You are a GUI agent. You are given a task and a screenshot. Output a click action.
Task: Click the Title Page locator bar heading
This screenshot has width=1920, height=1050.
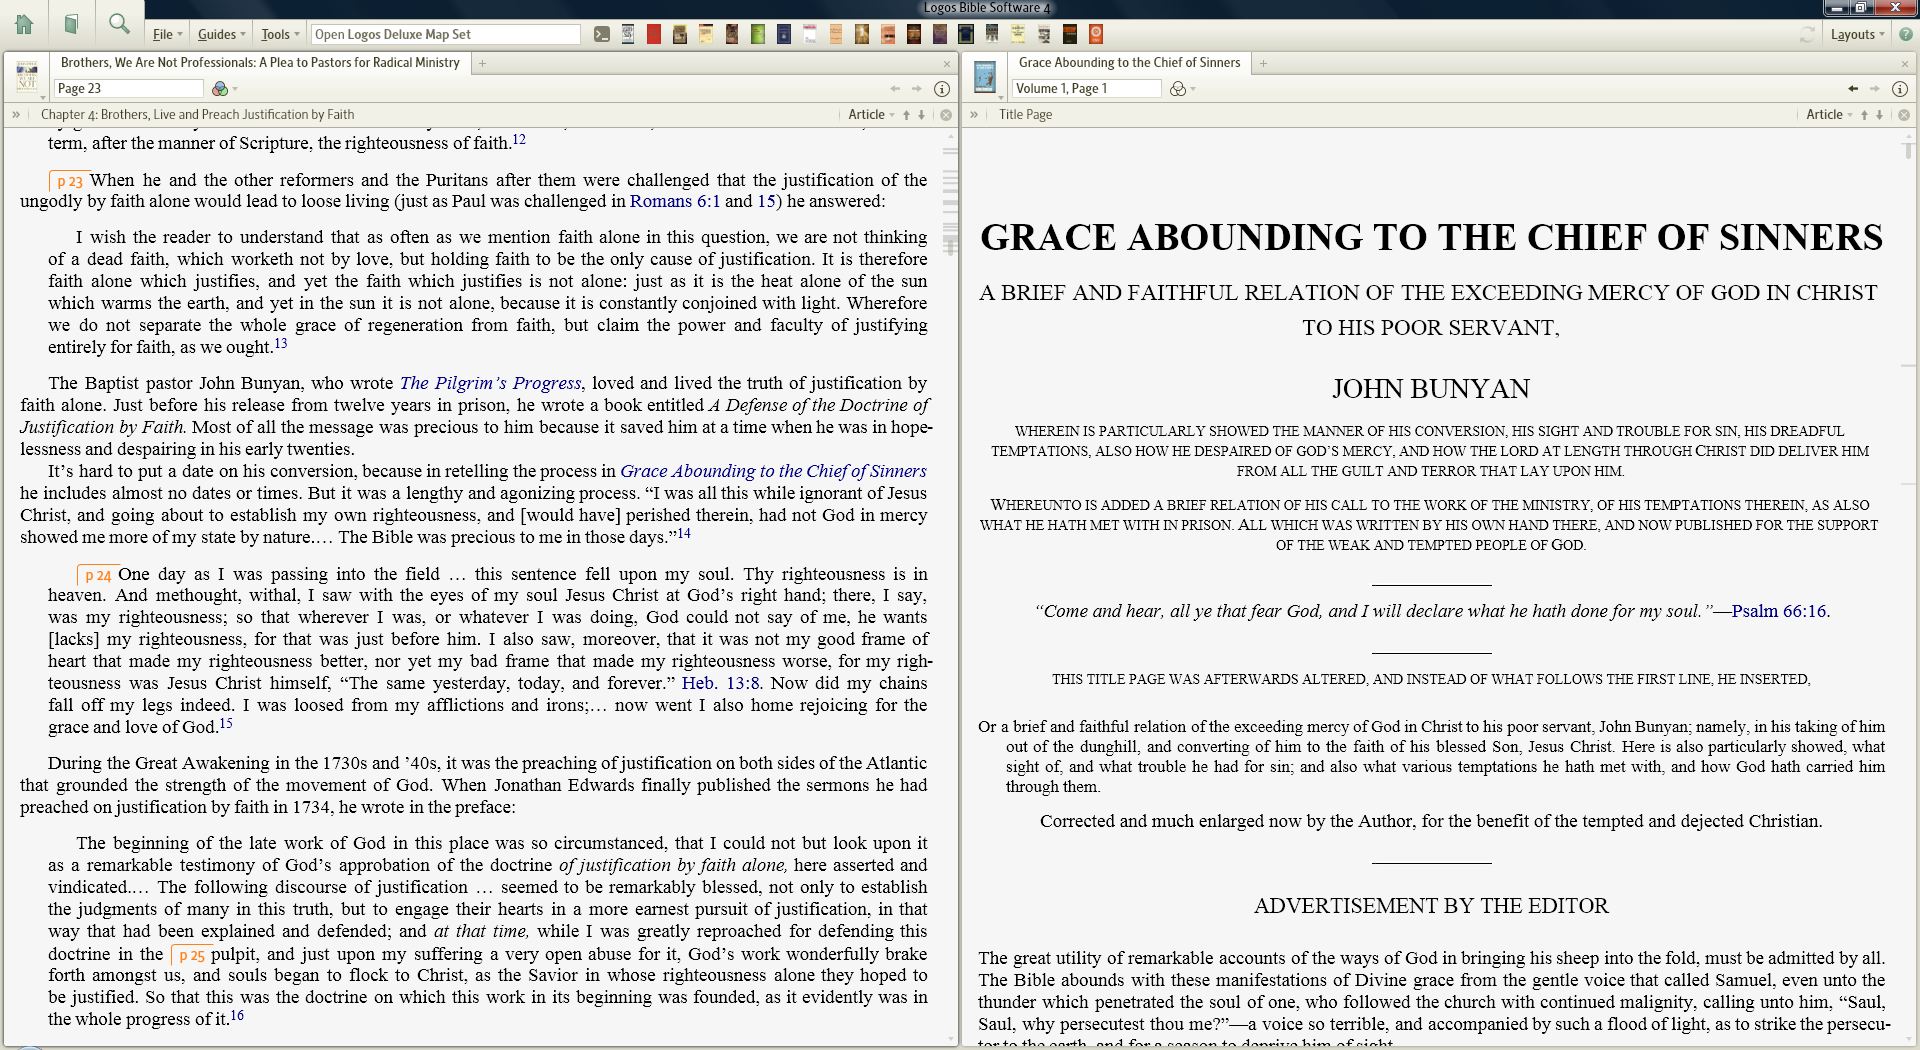coord(1025,114)
